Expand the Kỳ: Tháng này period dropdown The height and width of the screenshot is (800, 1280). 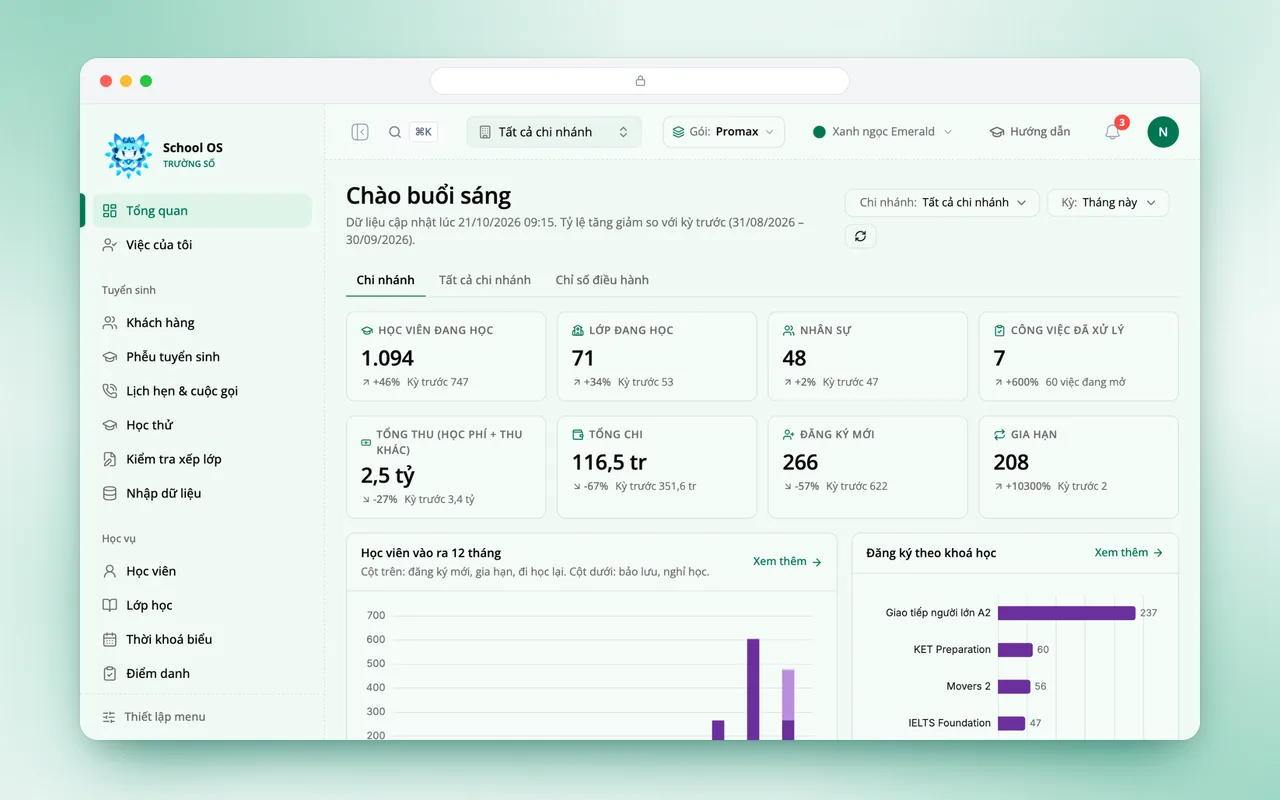coord(1108,203)
